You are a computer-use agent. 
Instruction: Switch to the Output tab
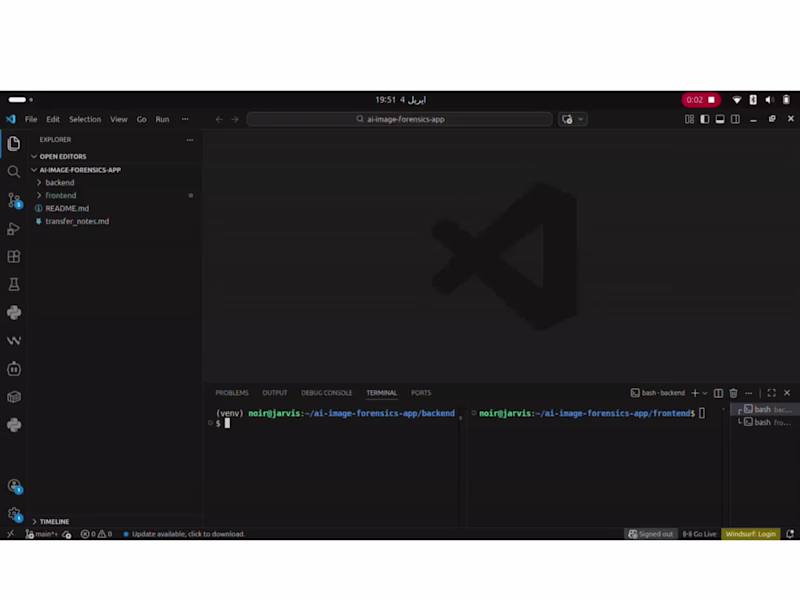click(274, 393)
